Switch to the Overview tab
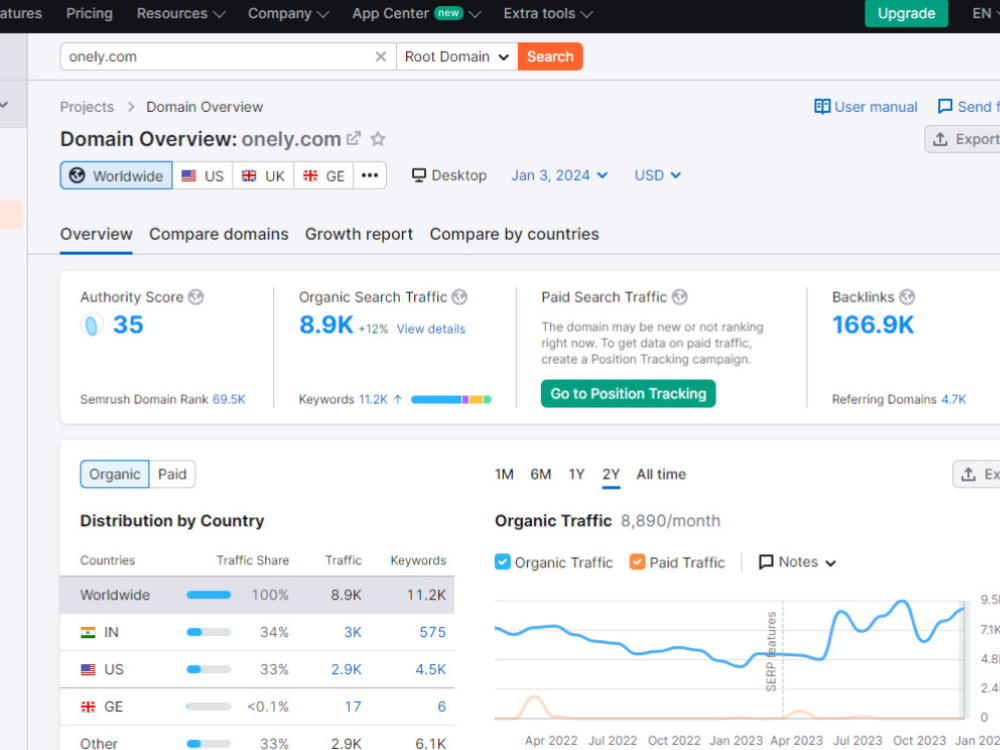Image resolution: width=1000 pixels, height=750 pixels. [x=96, y=234]
